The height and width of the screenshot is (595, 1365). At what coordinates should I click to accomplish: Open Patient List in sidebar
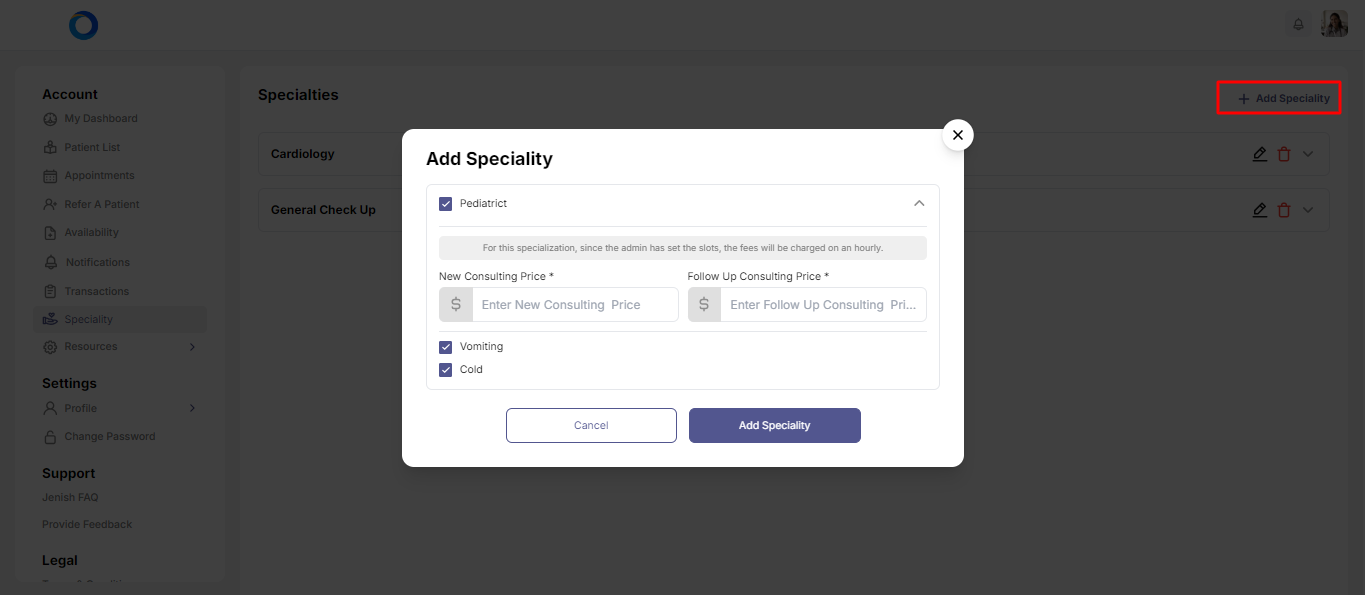[92, 147]
